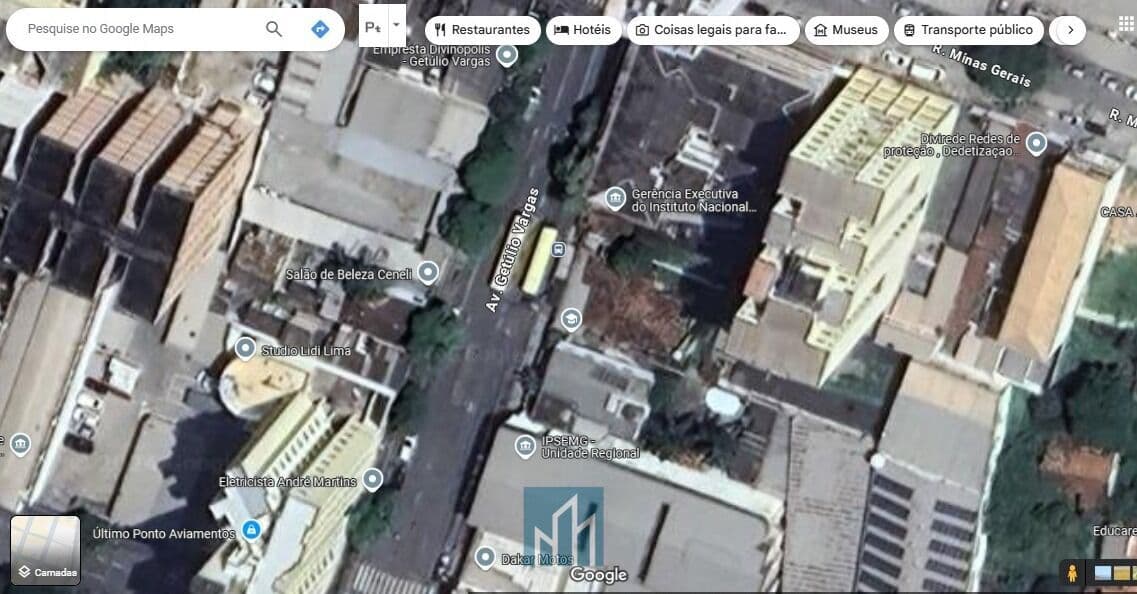
Task: Open the Gerência Executiva do Instituto Nacional pin
Action: click(615, 199)
